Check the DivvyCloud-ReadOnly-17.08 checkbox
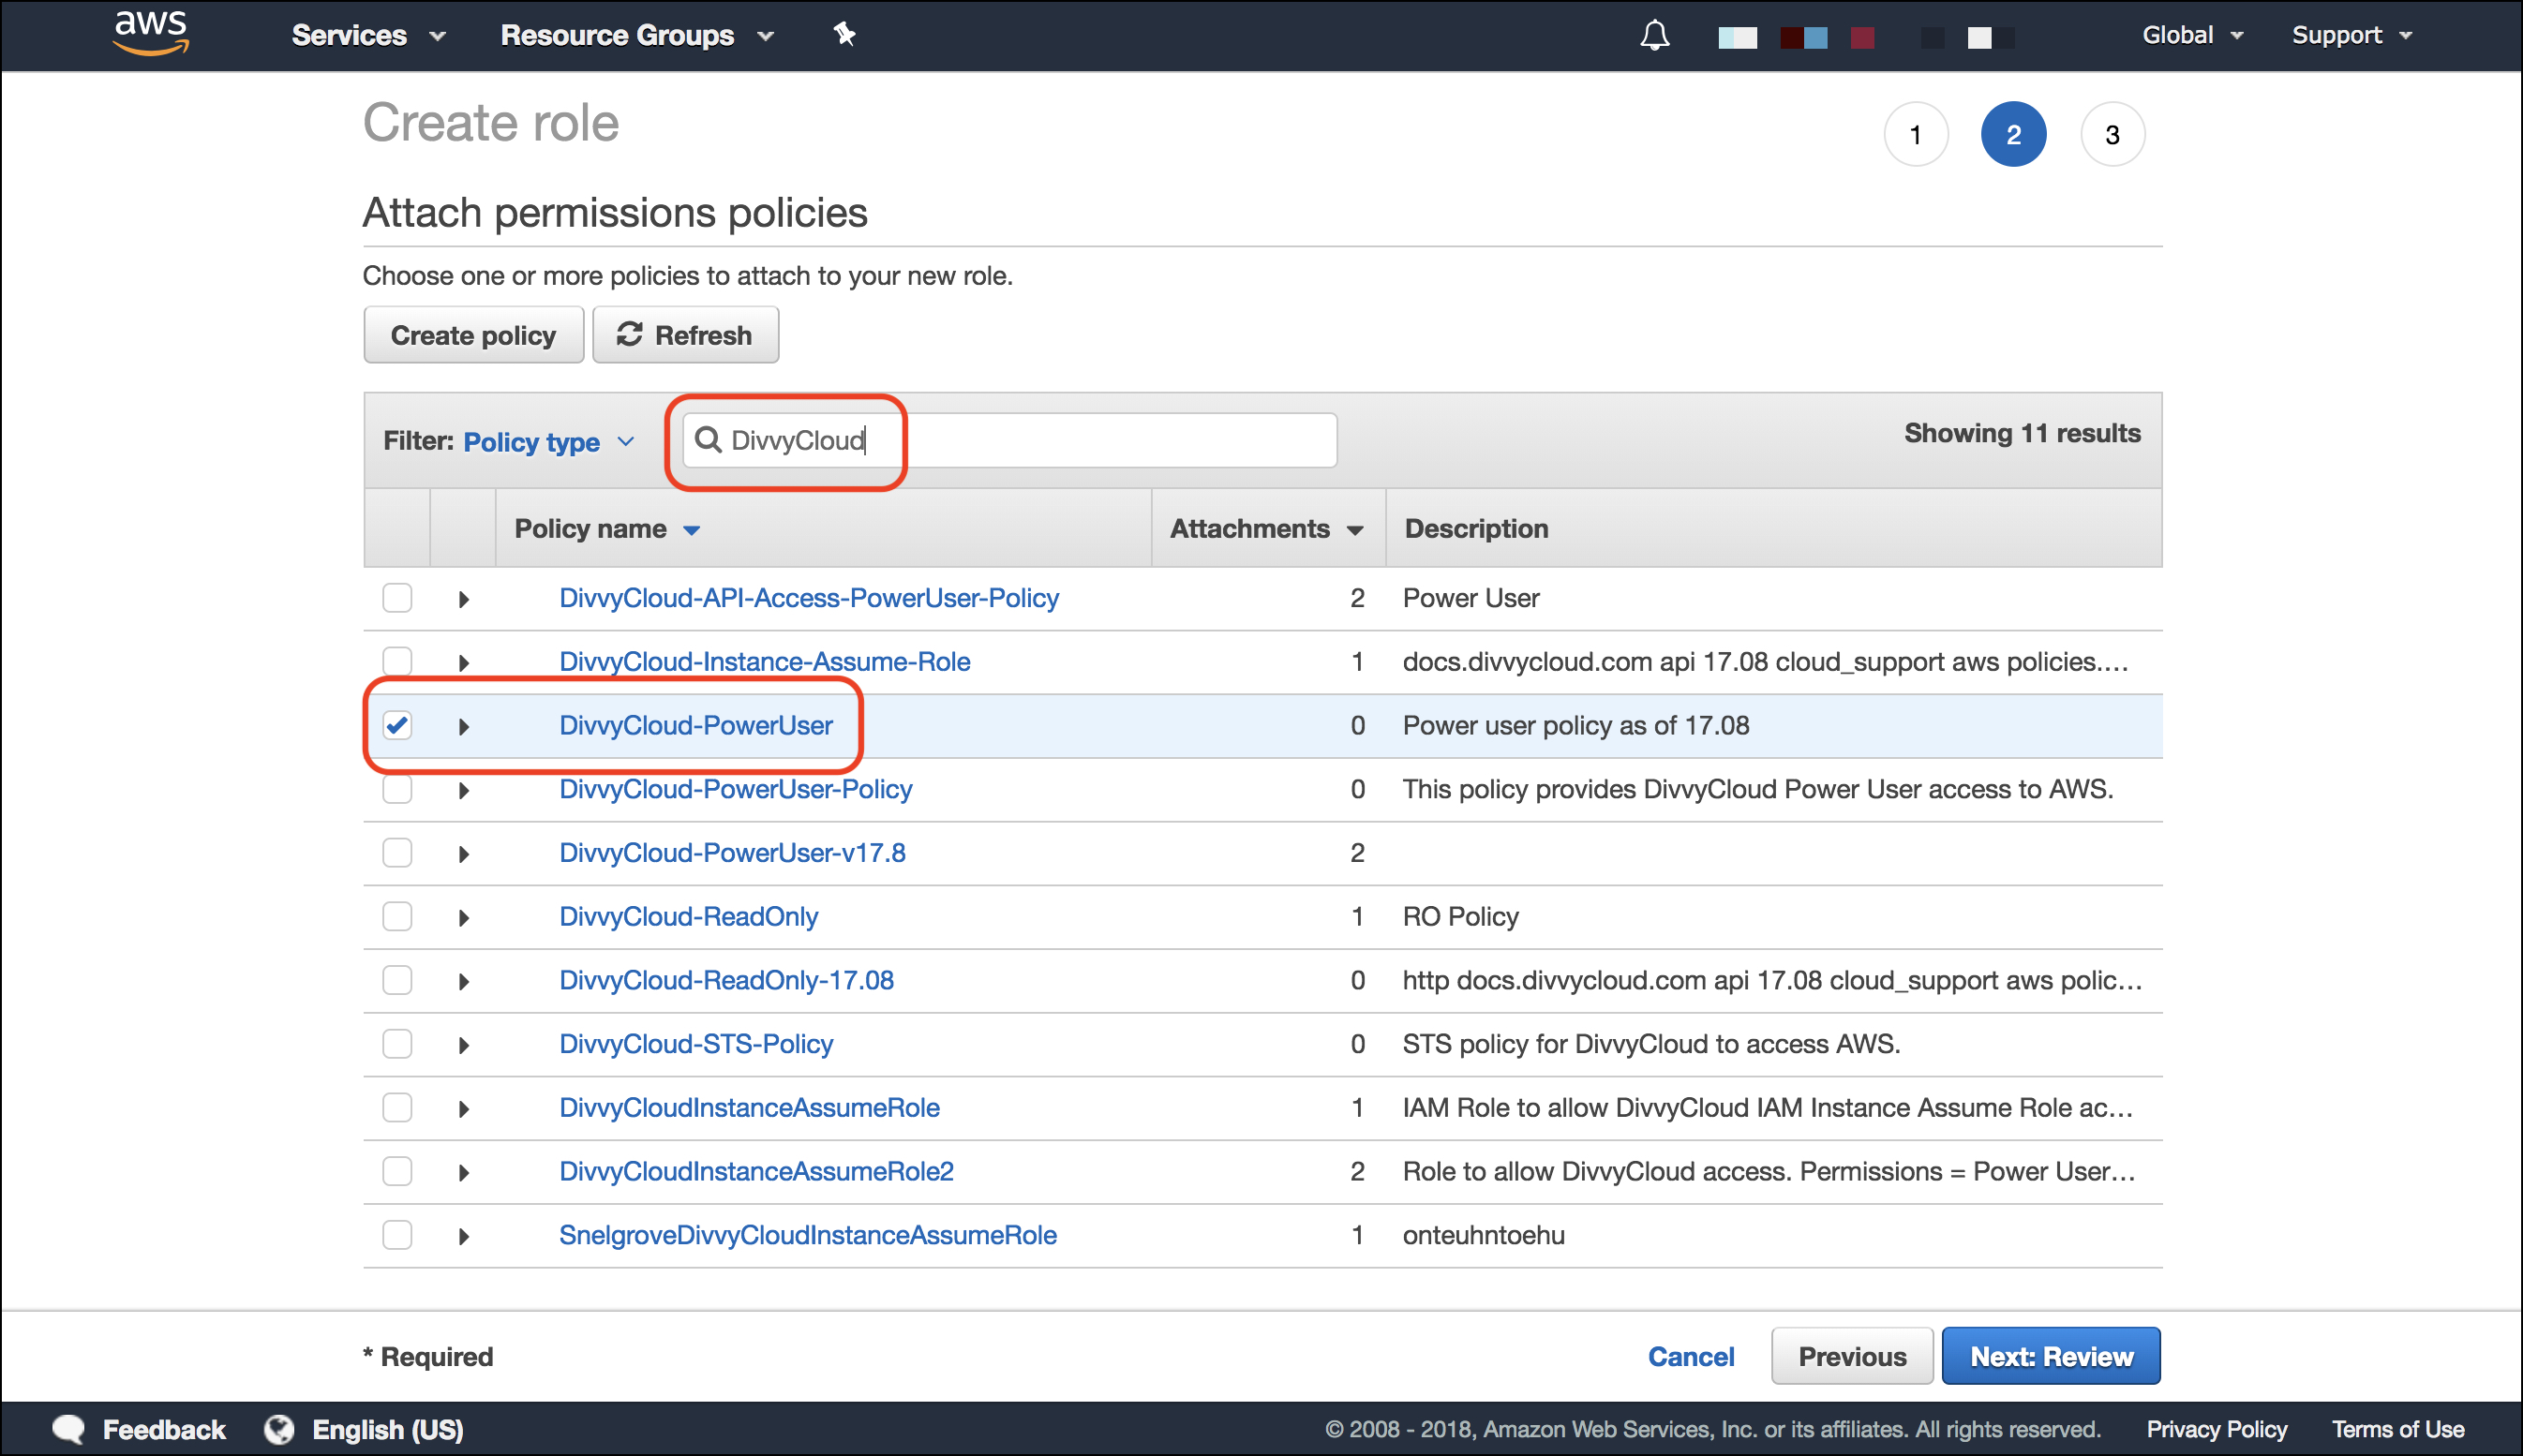 [397, 980]
